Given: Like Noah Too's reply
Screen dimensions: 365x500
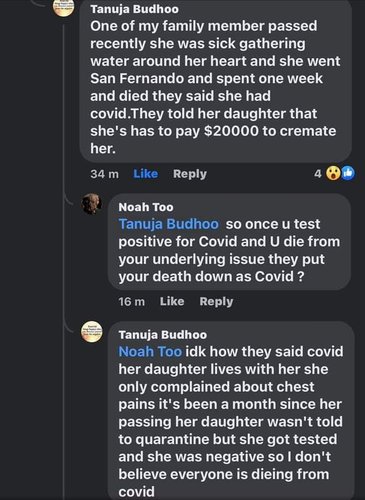Looking at the screenshot, I should (172, 301).
